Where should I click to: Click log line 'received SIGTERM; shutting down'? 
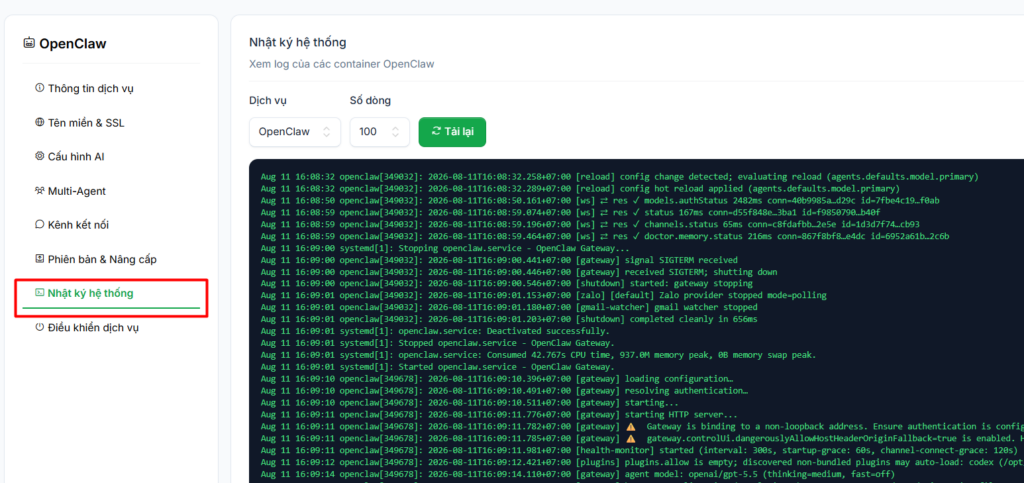point(519,272)
